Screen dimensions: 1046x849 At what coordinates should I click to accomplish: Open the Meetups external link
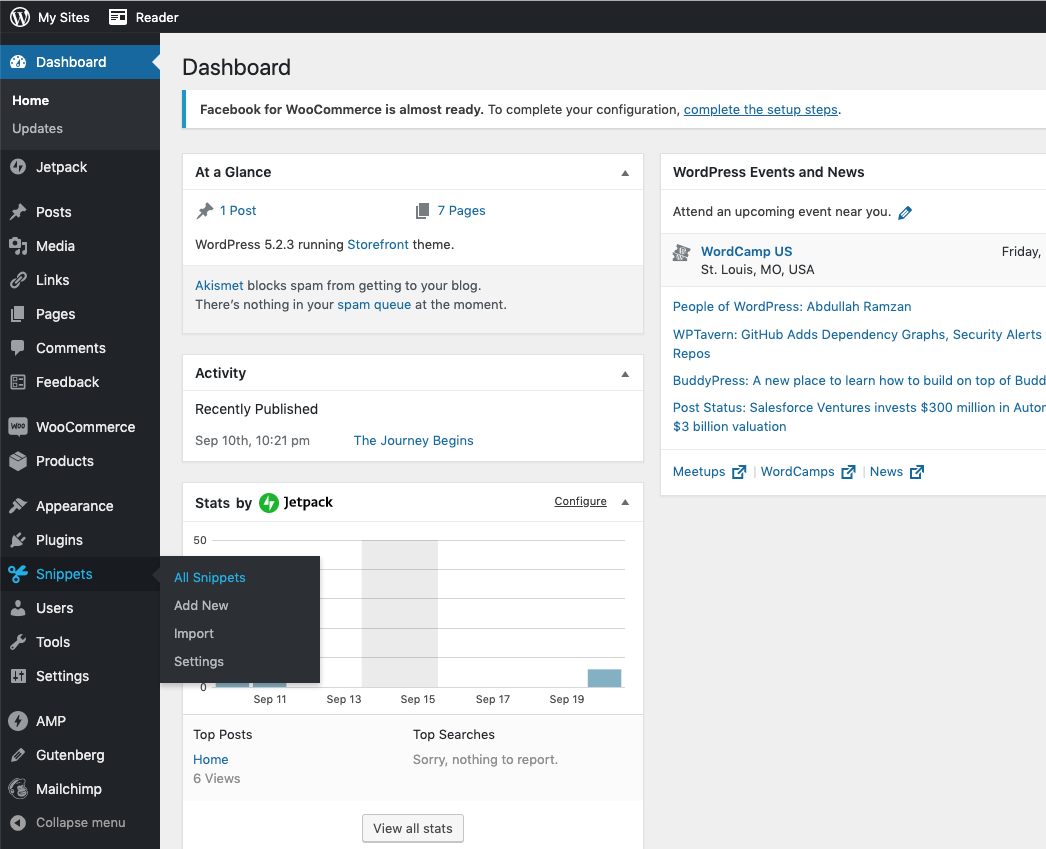[x=709, y=472]
